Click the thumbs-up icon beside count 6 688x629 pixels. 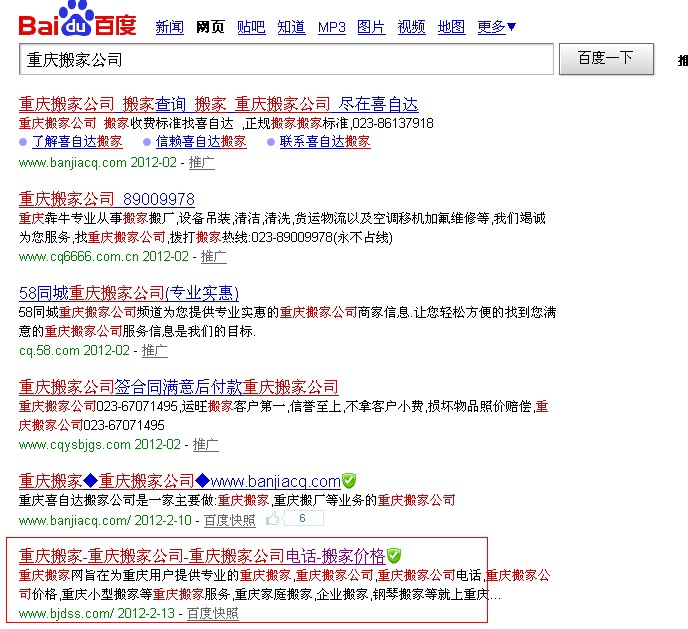273,520
